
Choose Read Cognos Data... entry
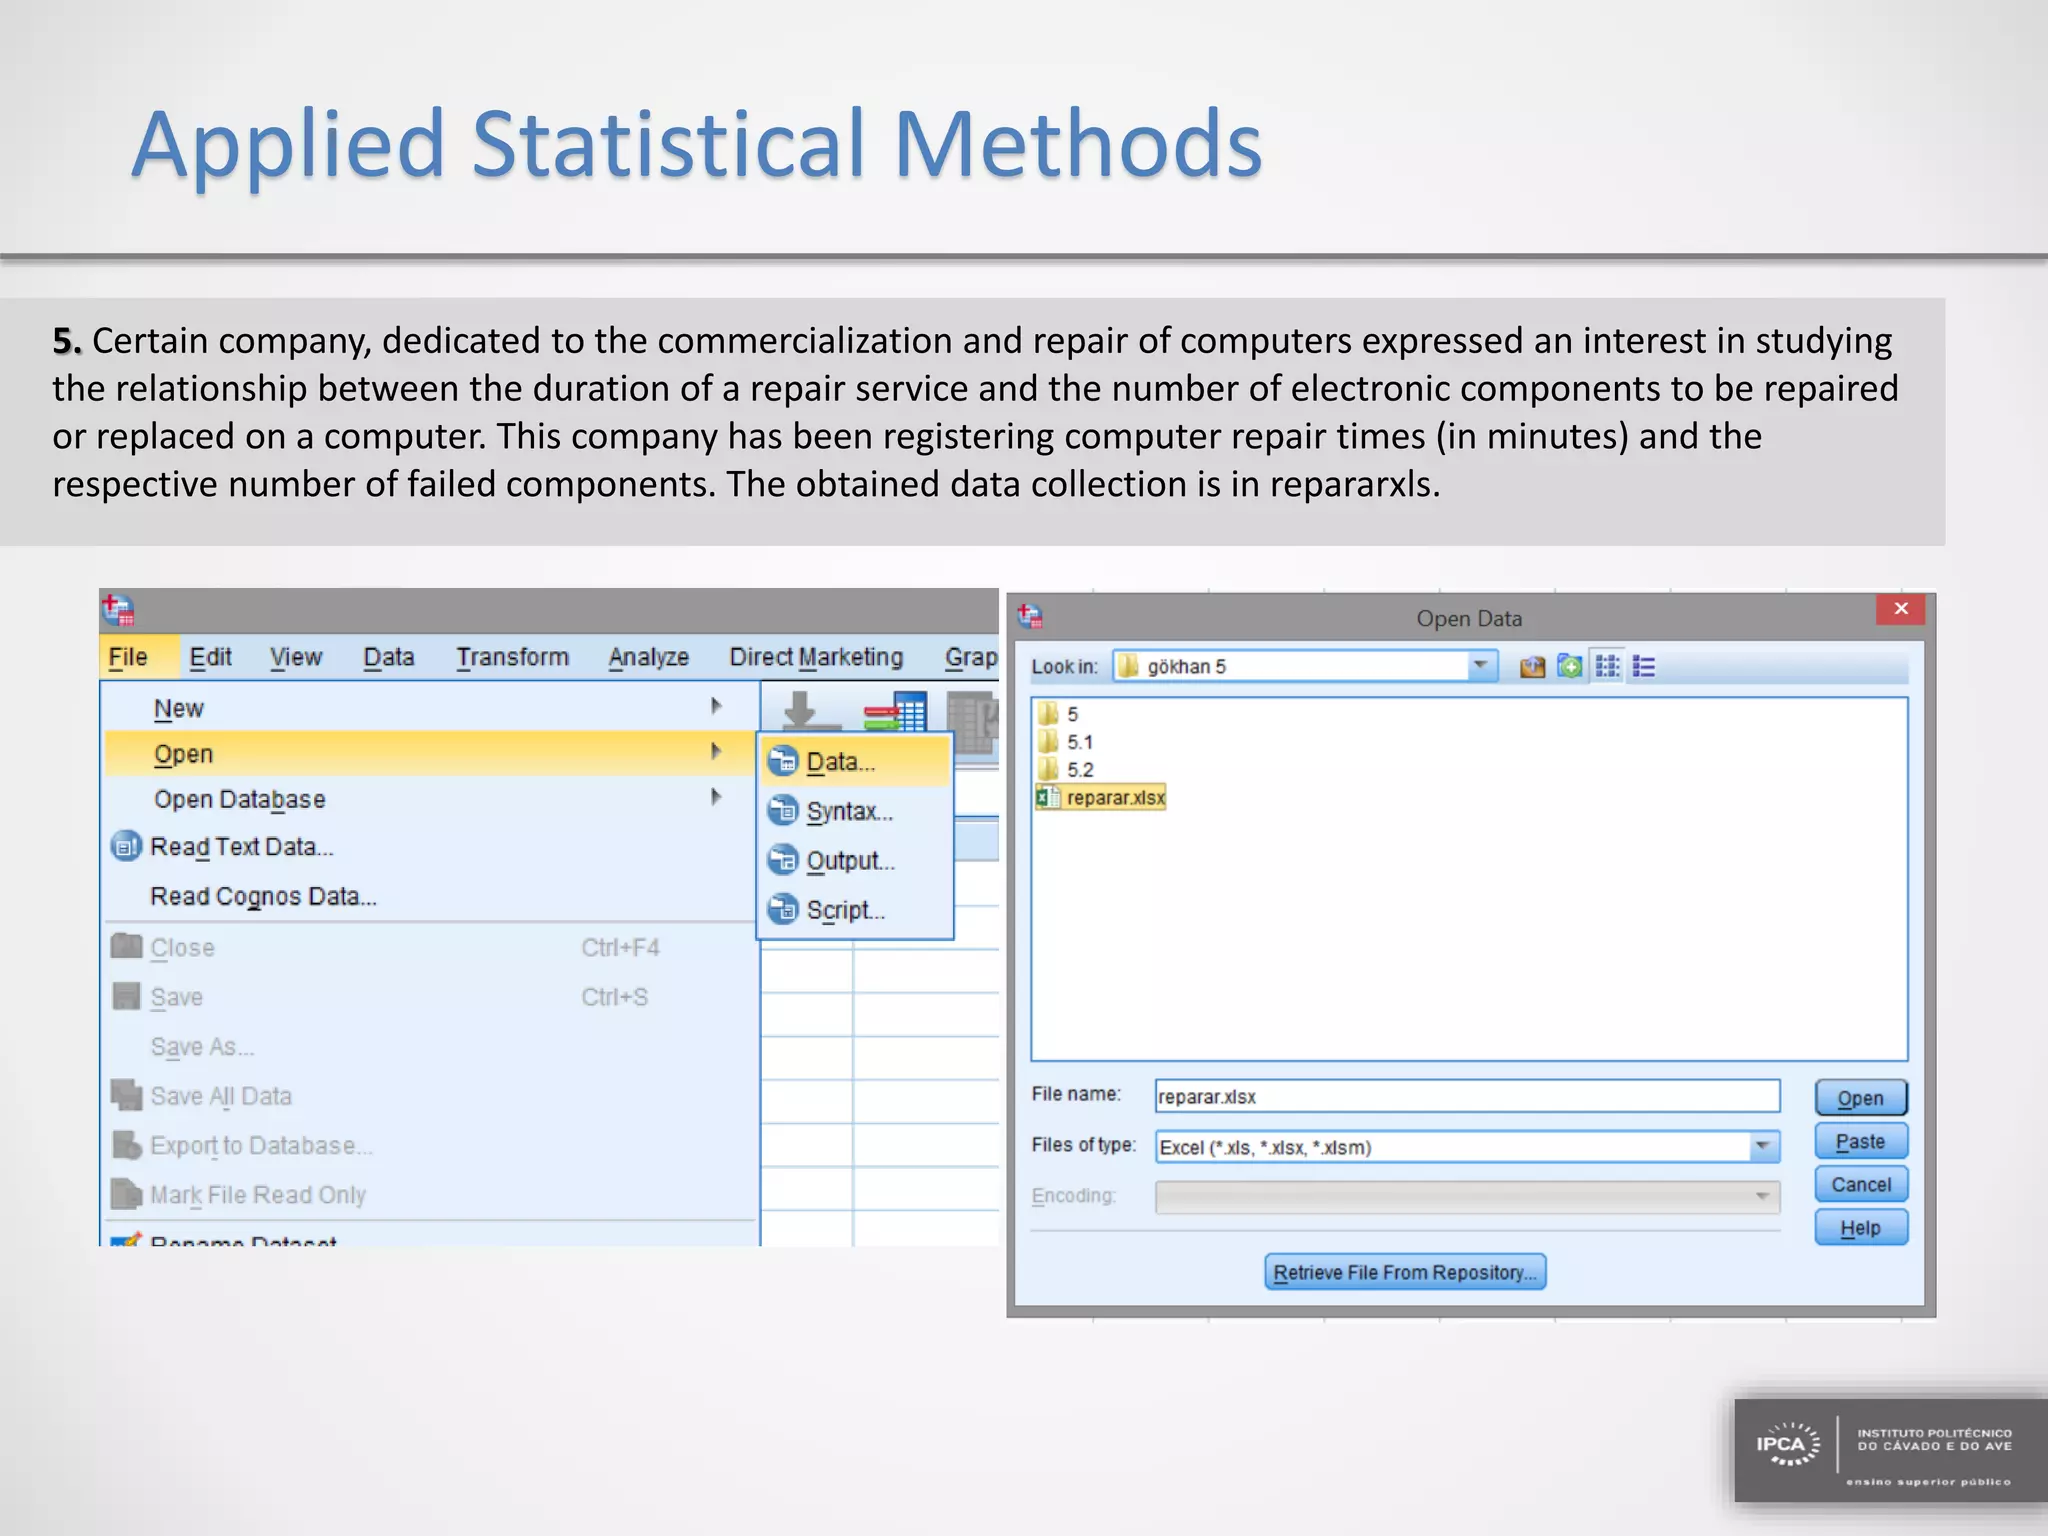point(263,896)
